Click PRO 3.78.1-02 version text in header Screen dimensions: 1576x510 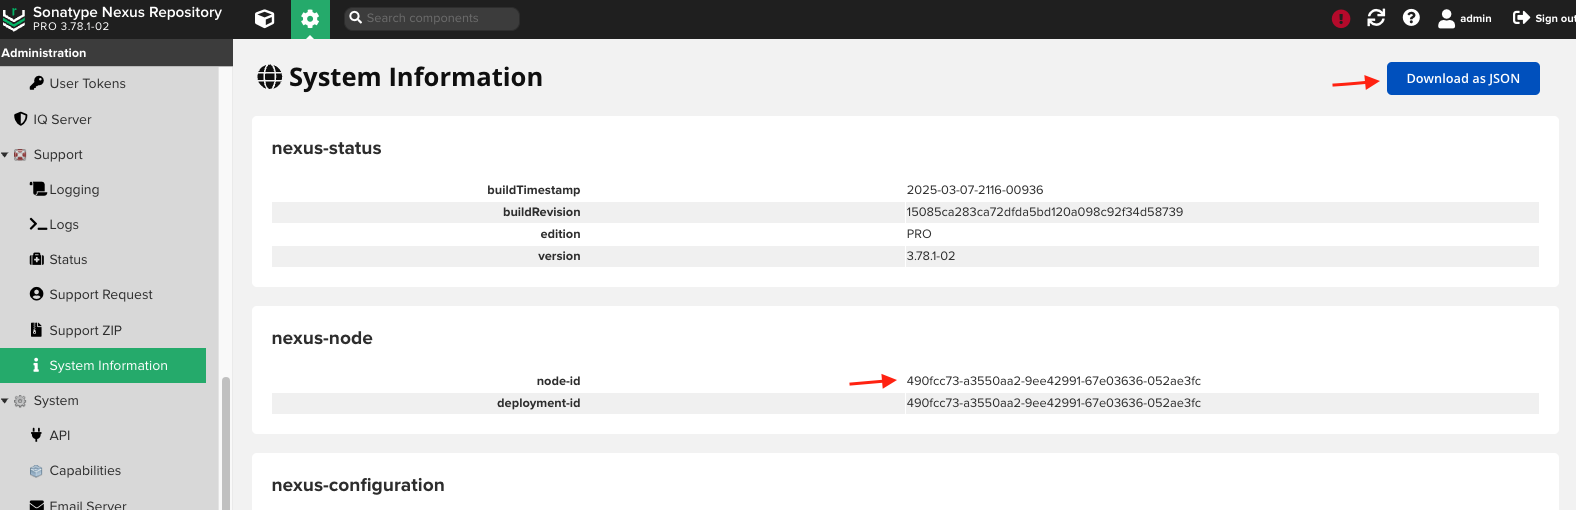pyautogui.click(x=71, y=27)
